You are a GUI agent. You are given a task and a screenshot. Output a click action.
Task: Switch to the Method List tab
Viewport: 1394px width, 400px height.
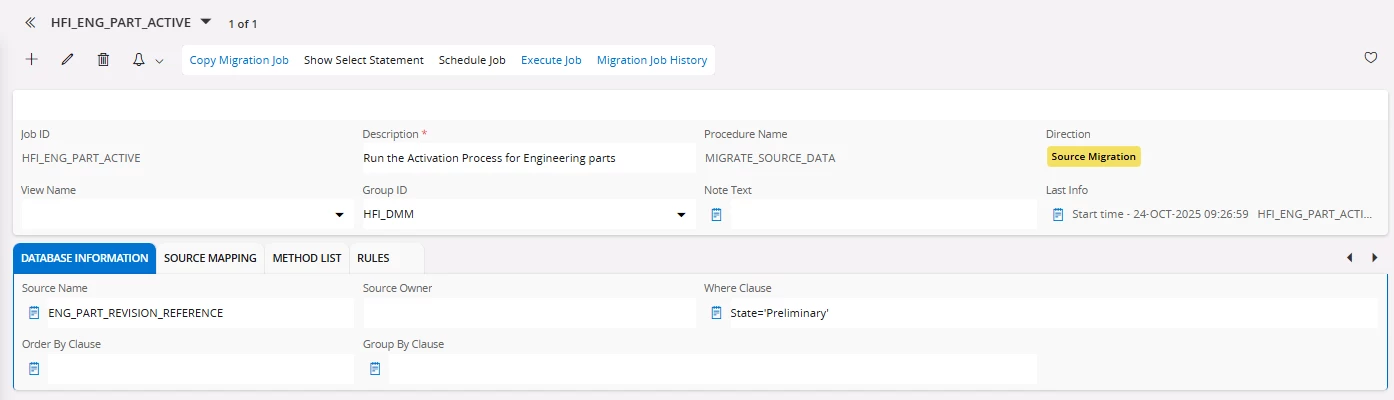tap(307, 258)
